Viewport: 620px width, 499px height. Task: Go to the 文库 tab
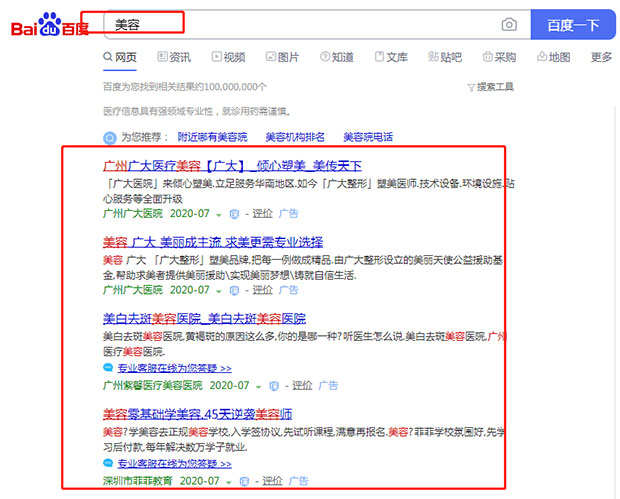tap(391, 57)
